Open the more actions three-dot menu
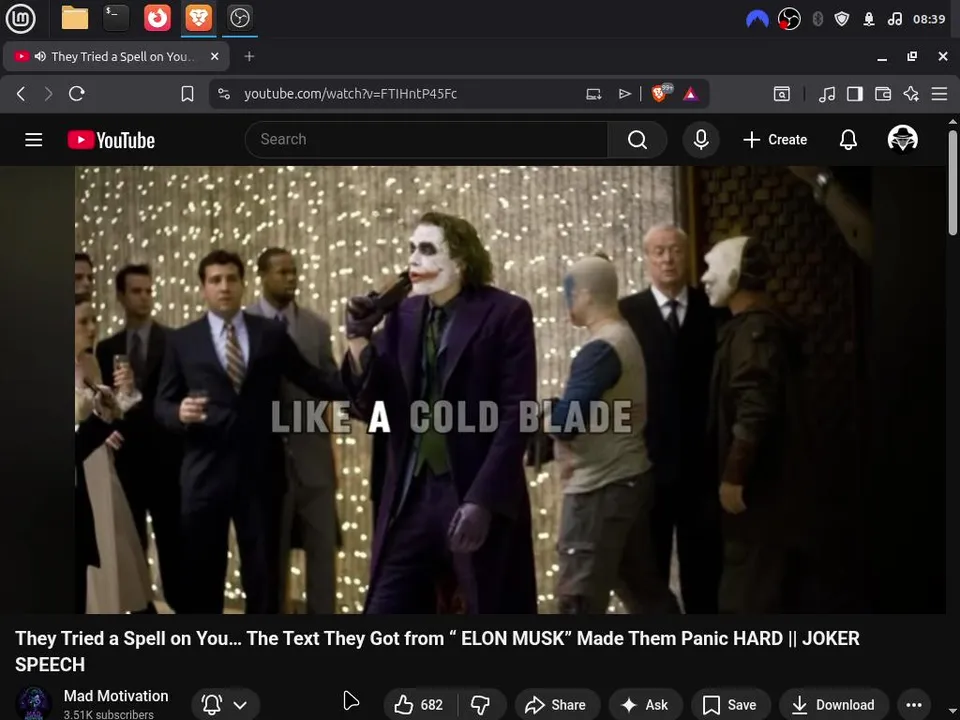This screenshot has height=720, width=960. tap(913, 705)
